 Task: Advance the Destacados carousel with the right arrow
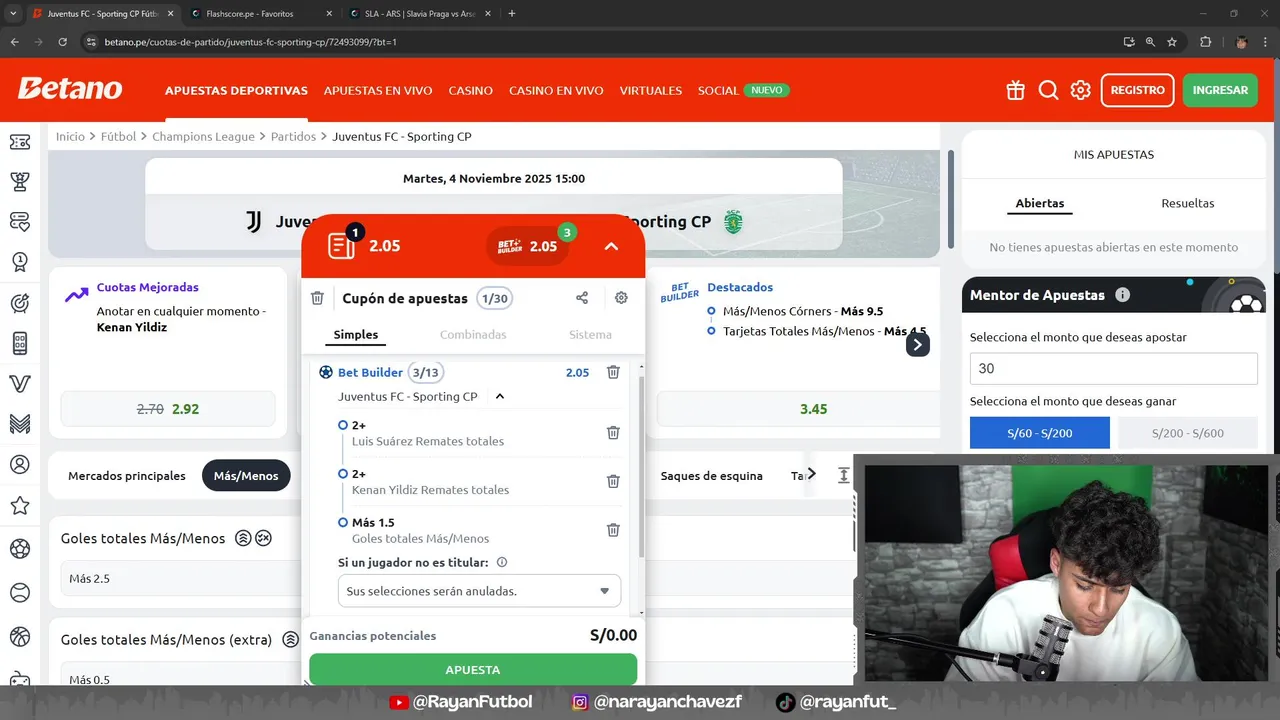(917, 344)
